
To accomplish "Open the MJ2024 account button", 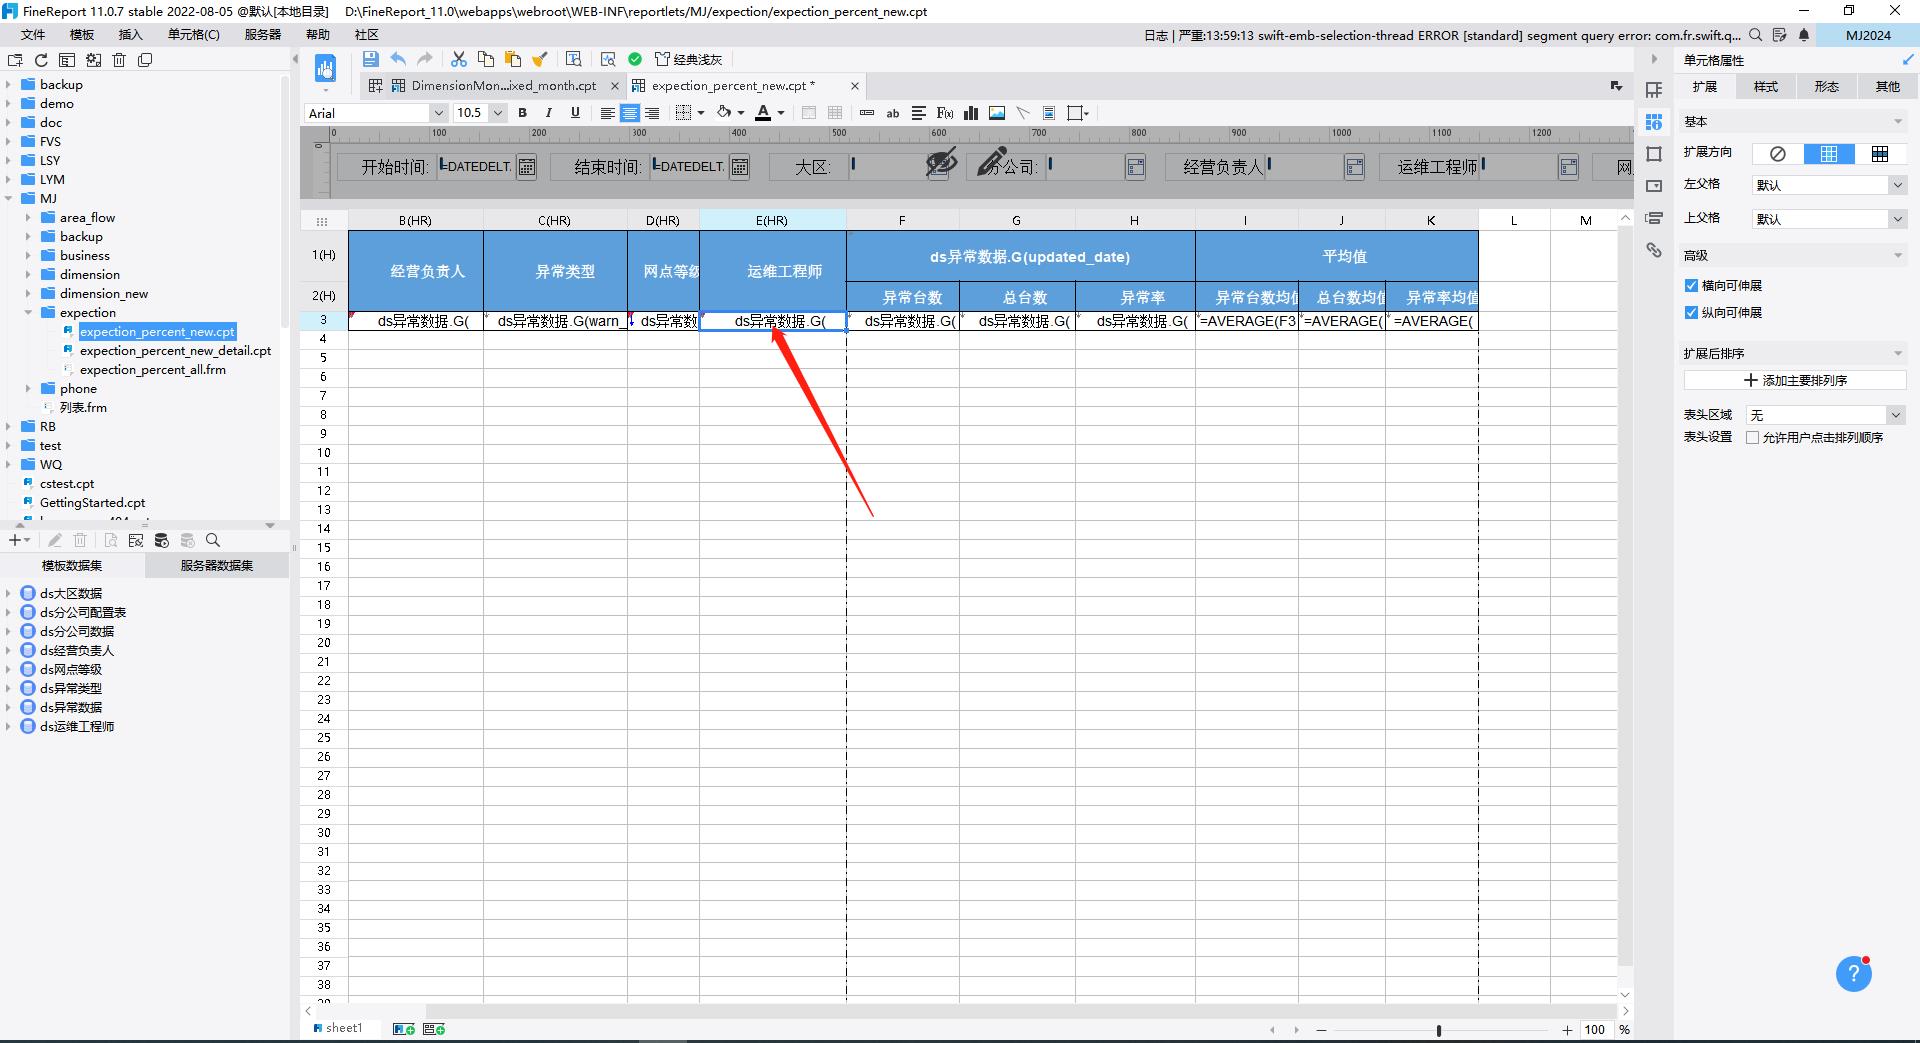I will click(x=1868, y=35).
